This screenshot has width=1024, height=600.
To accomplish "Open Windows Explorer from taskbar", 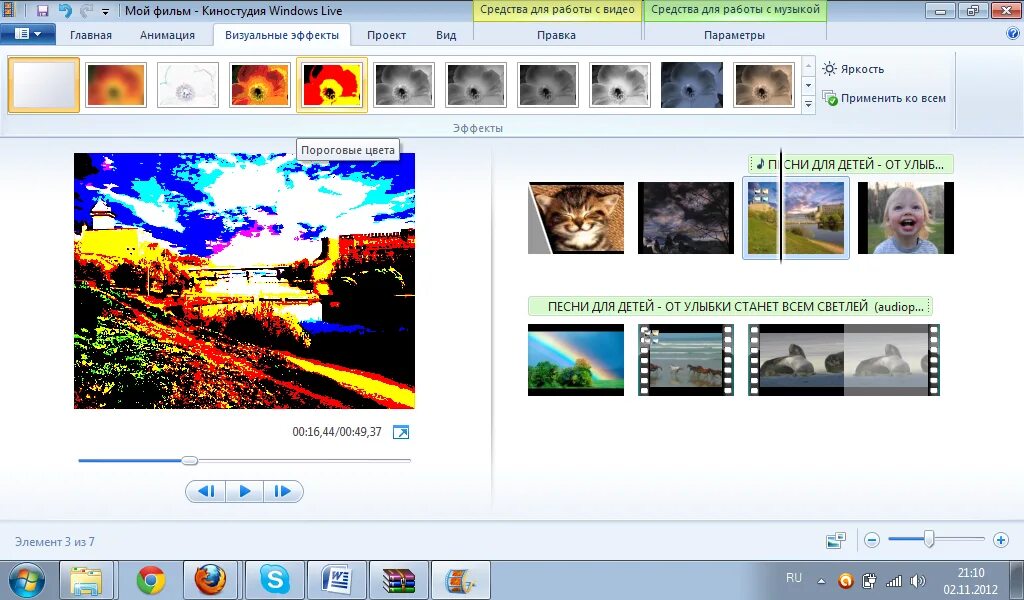I will point(86,580).
